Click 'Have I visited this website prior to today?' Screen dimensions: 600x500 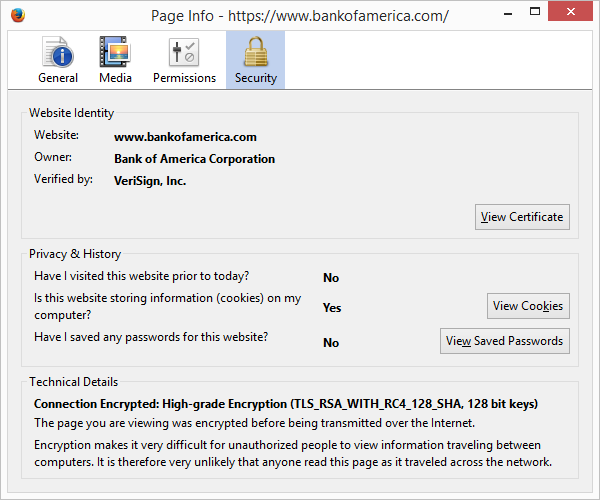click(142, 276)
